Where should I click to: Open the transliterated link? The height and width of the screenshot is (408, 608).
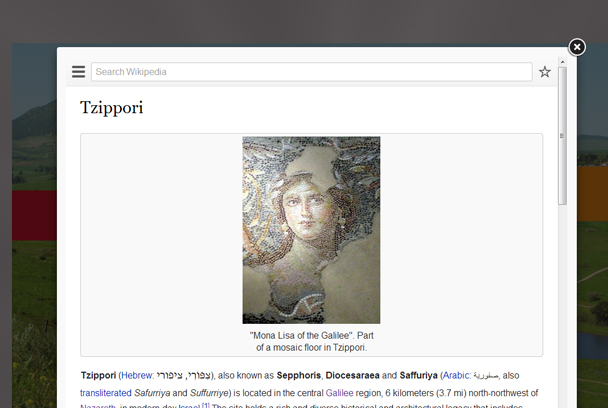[x=106, y=393]
